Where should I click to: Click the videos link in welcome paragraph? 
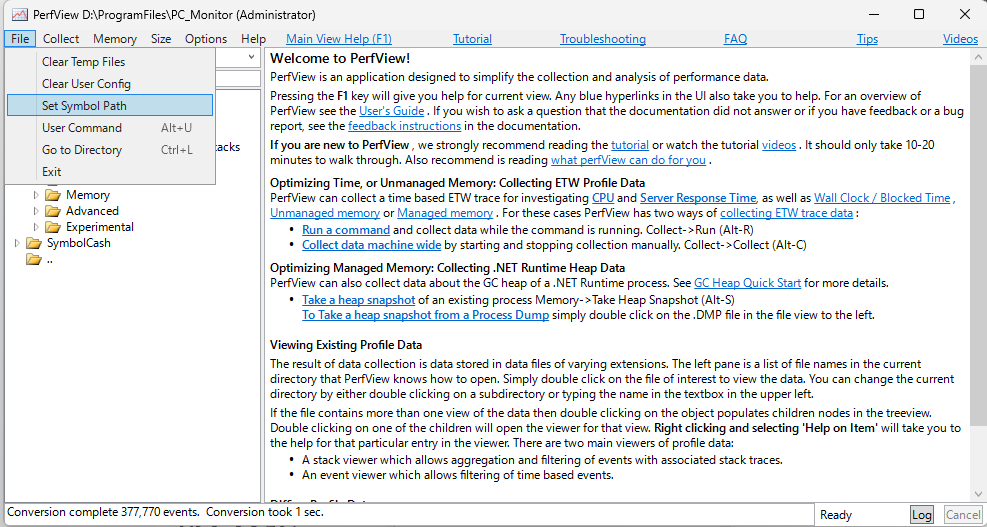coord(779,144)
